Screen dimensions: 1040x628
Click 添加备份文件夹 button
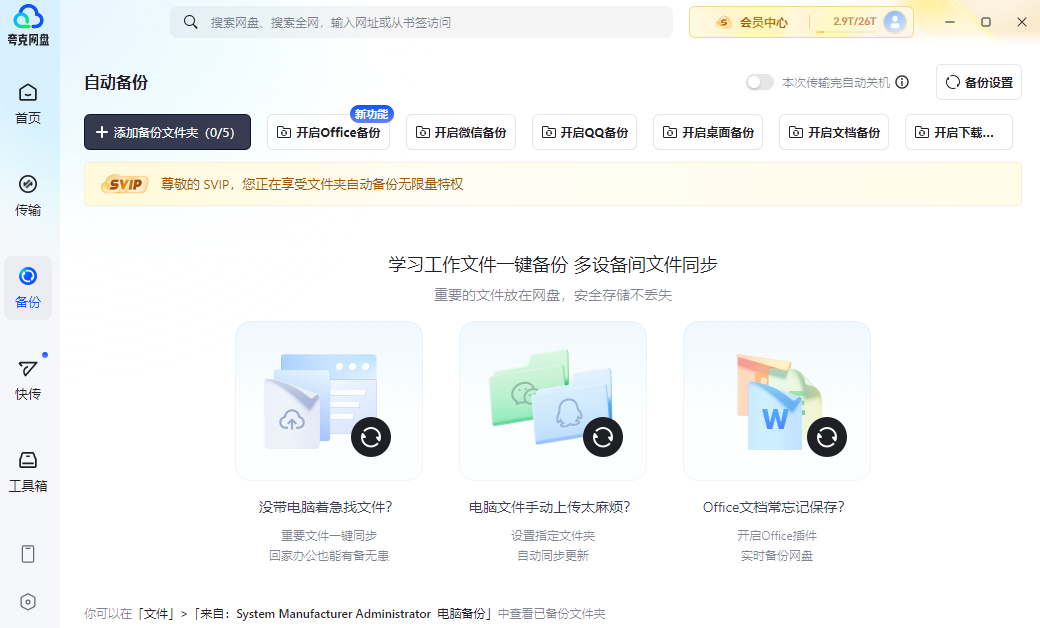tap(167, 132)
